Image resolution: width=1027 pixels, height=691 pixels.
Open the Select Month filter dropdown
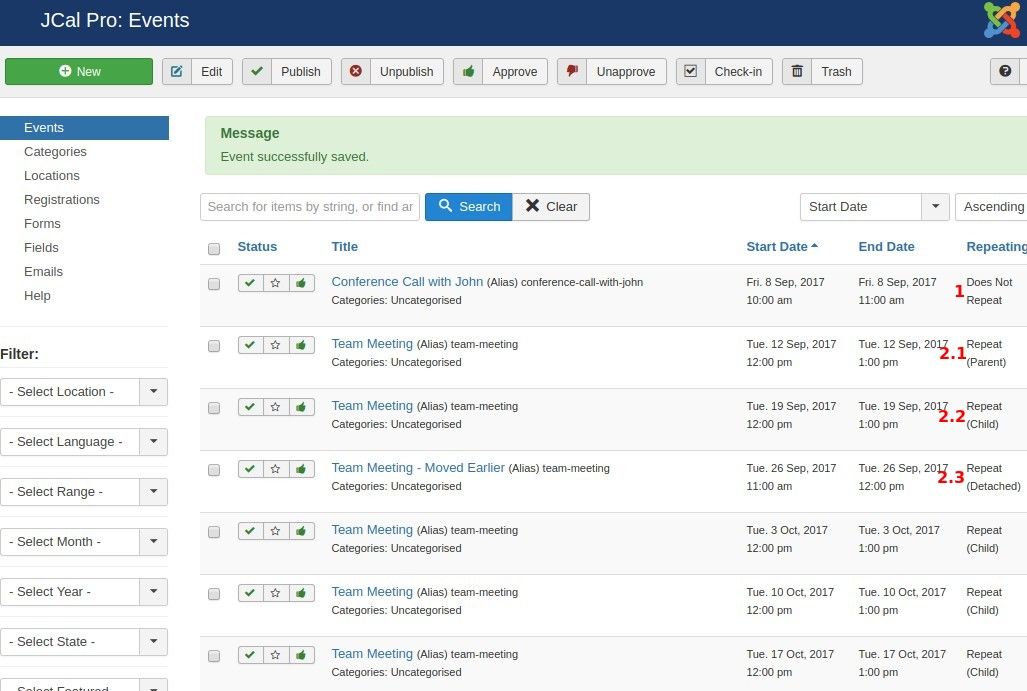click(x=84, y=542)
